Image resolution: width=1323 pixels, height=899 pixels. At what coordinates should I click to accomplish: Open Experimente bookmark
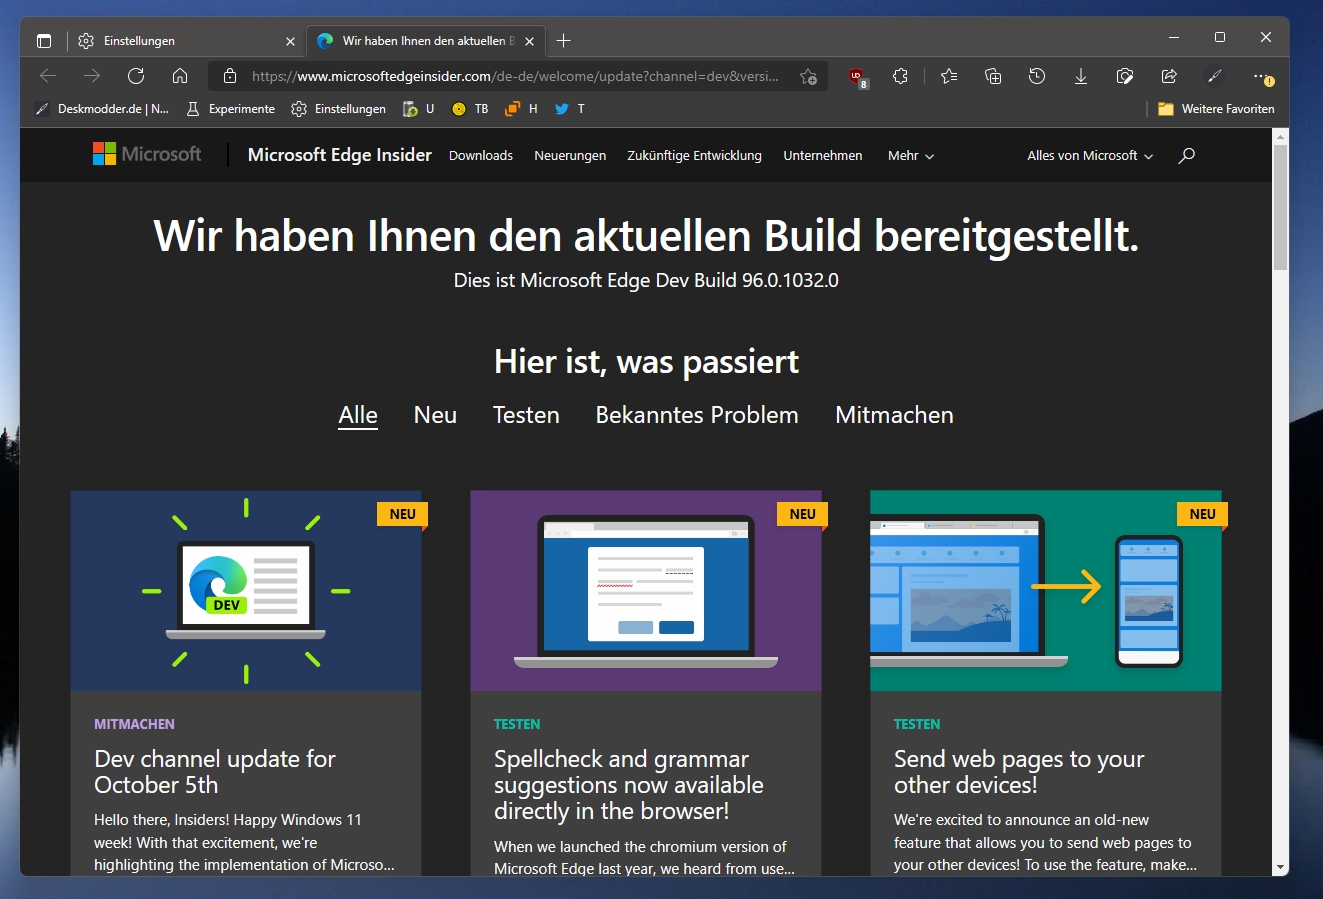point(231,109)
